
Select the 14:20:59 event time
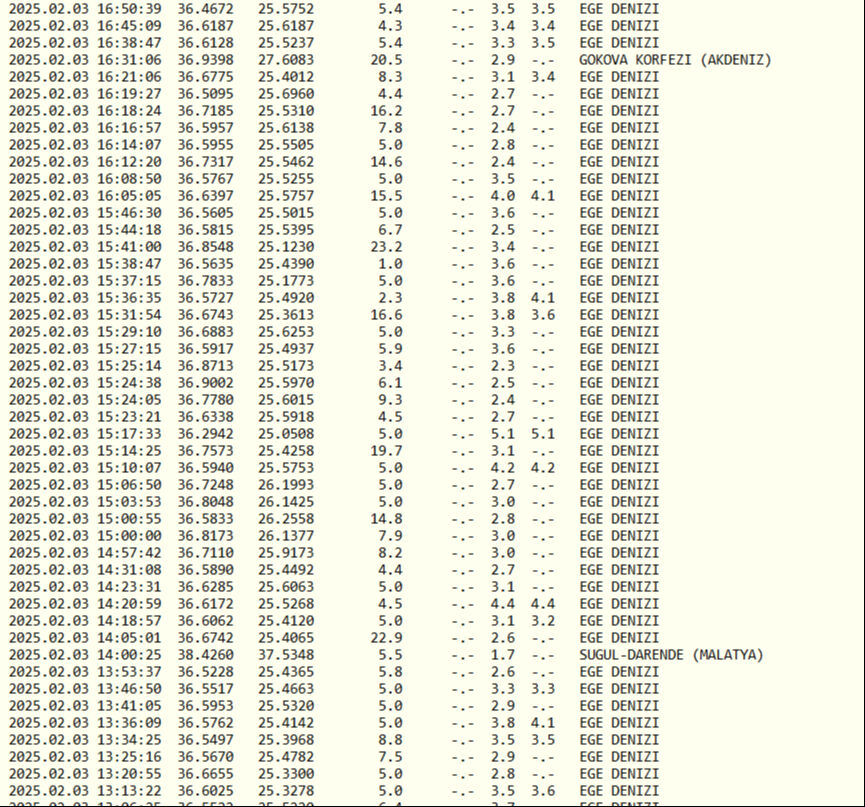coord(130,603)
